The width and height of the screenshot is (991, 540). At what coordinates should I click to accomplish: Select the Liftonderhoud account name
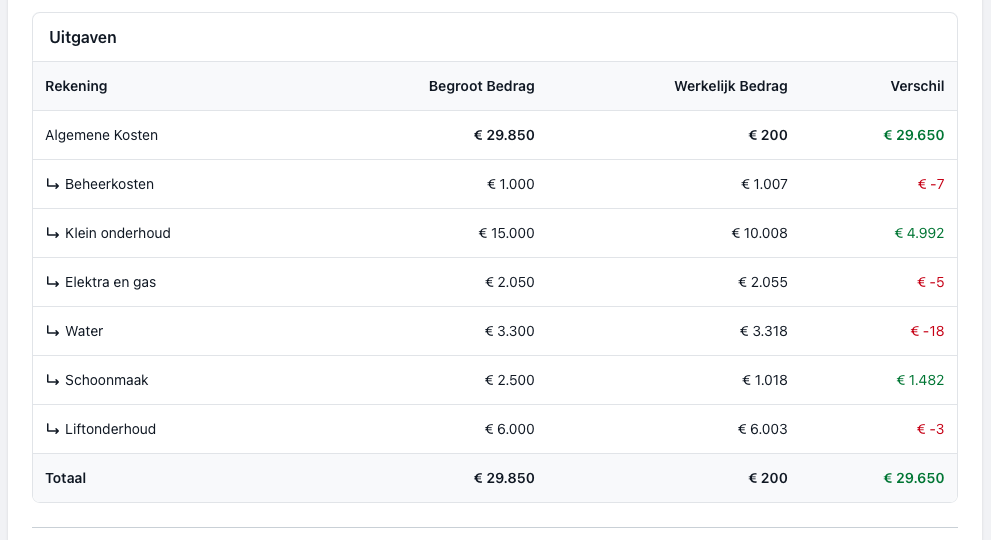[x=110, y=429]
